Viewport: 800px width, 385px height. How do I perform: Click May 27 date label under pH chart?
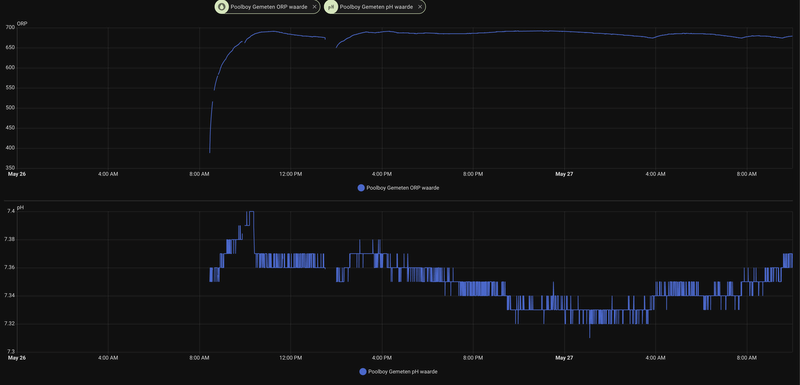tap(564, 357)
